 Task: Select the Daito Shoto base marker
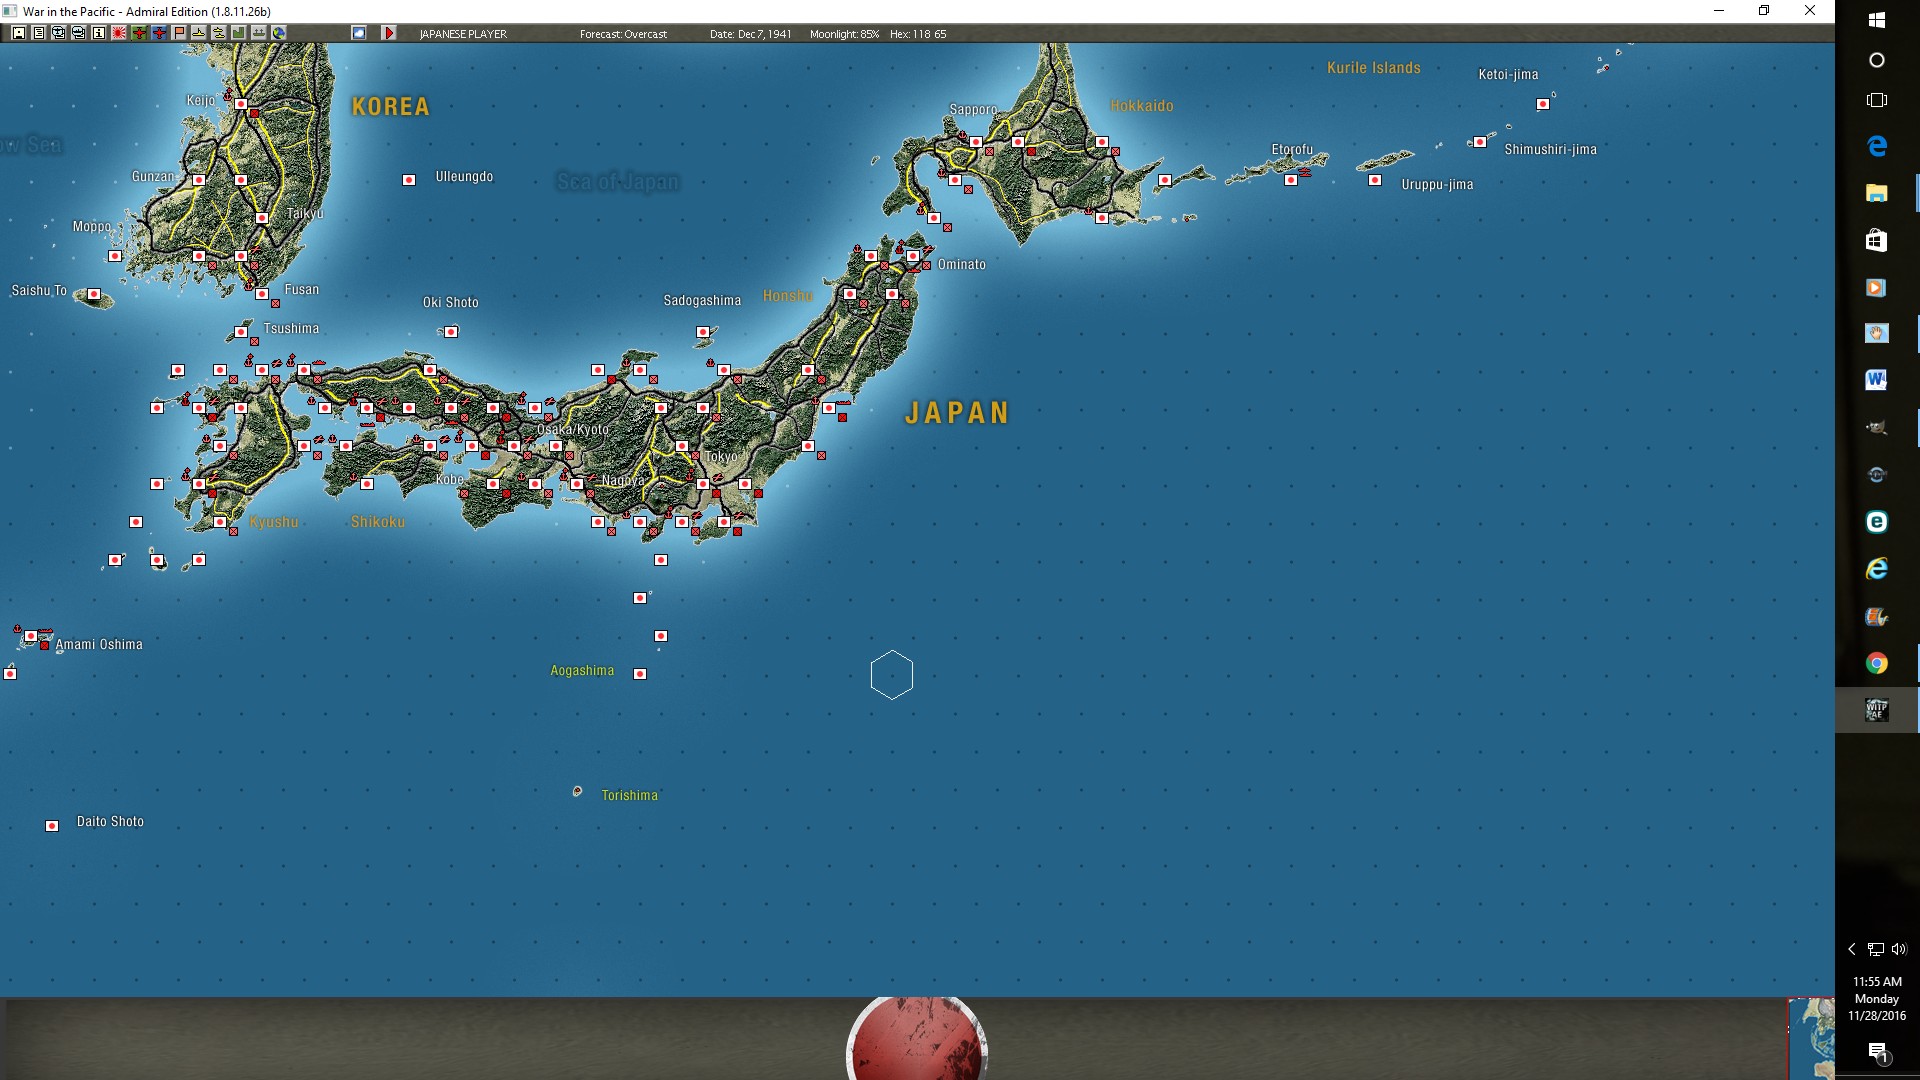tap(52, 826)
